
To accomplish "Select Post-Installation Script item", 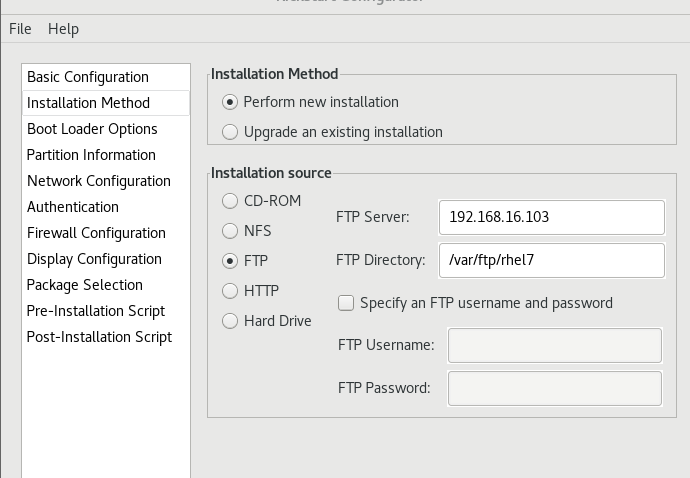I will click(99, 337).
